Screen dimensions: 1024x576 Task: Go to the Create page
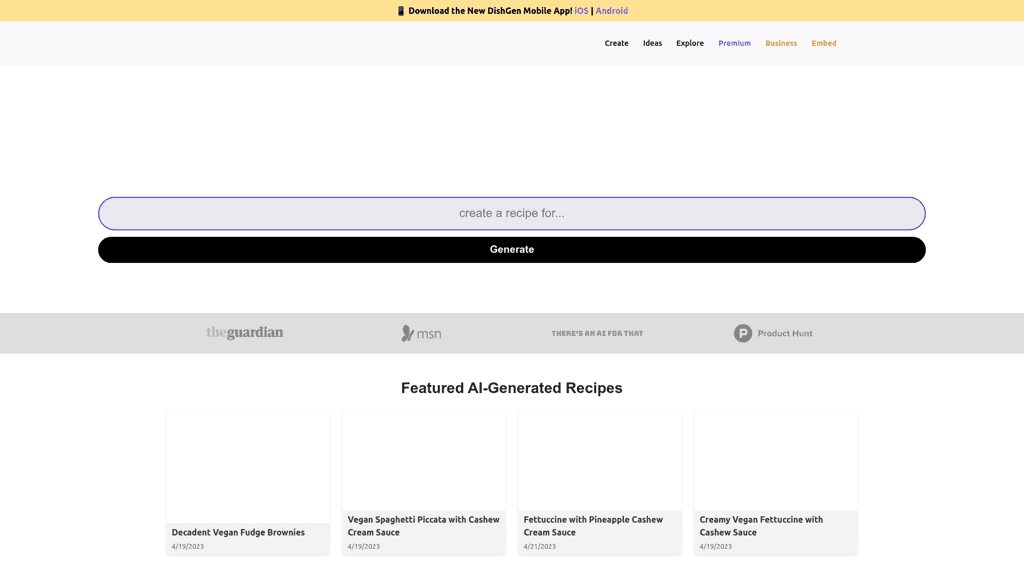coord(616,43)
